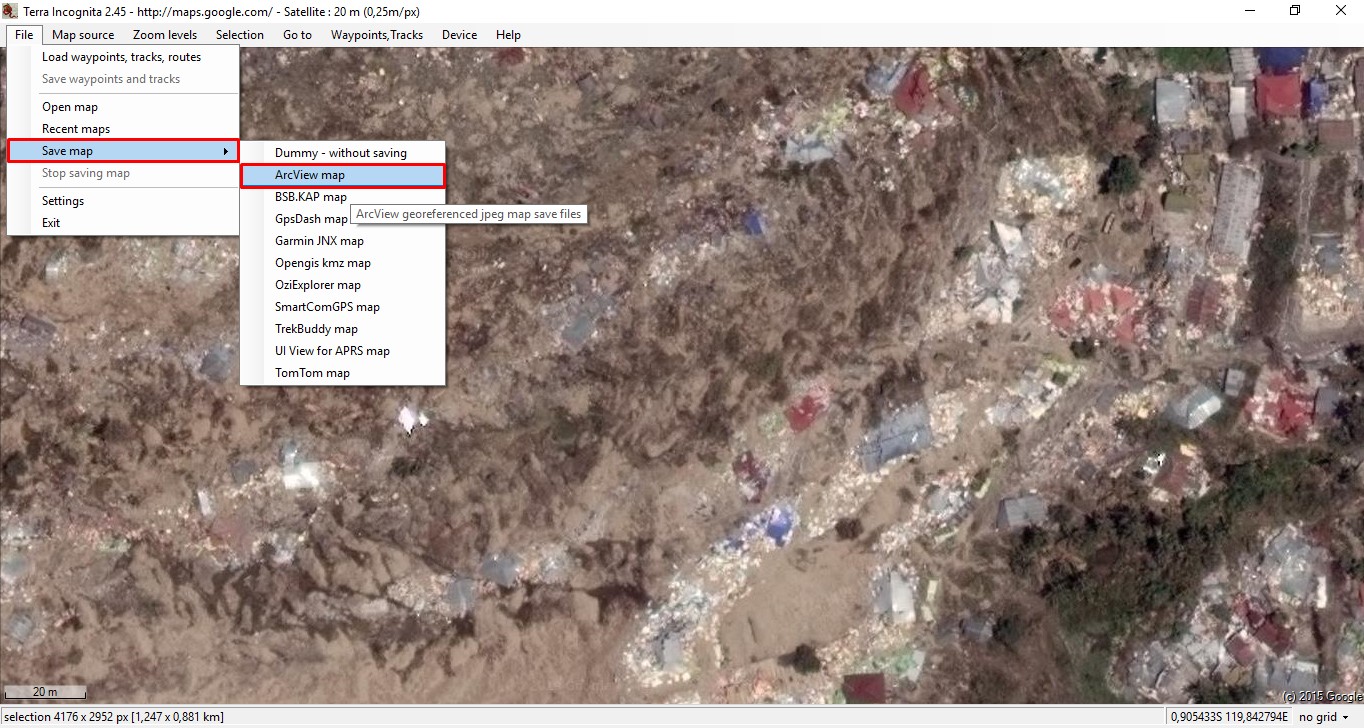Restore down the application window

click(1295, 11)
